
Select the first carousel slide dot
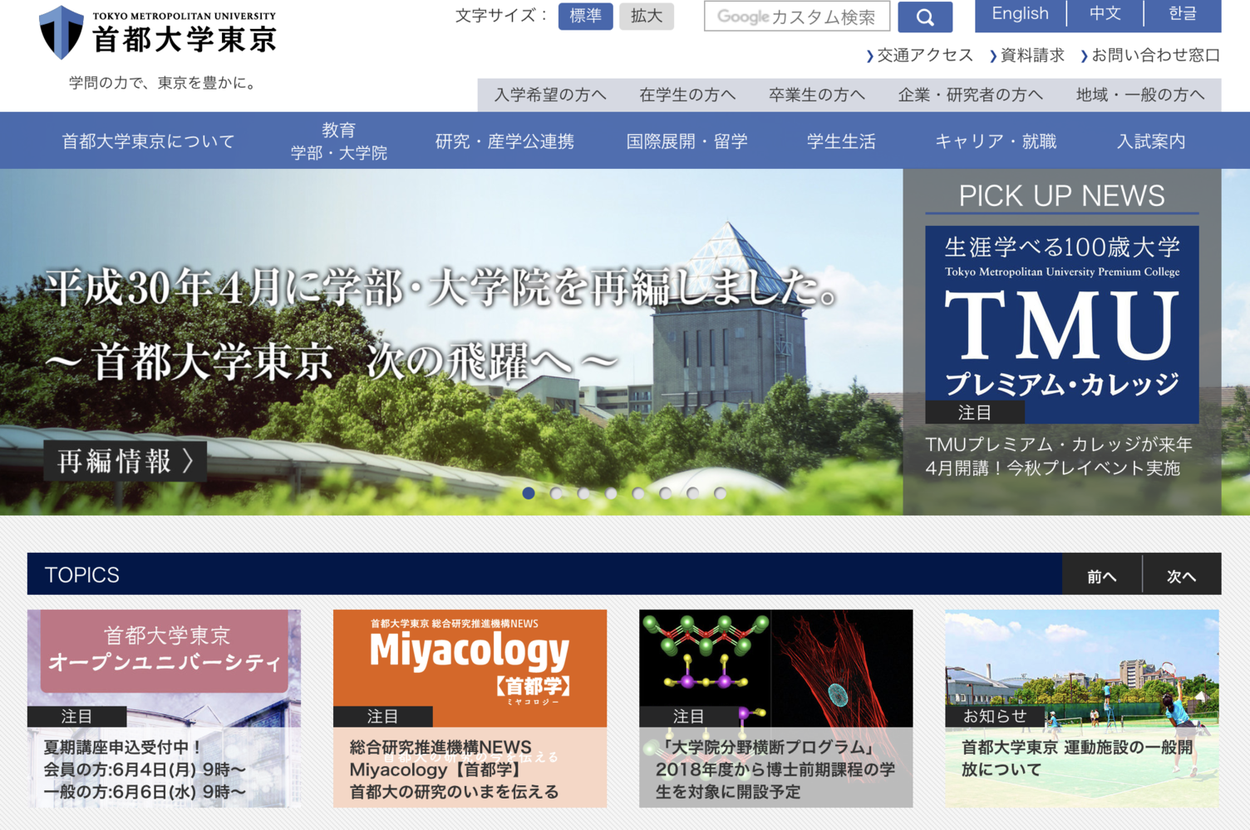[x=529, y=493]
